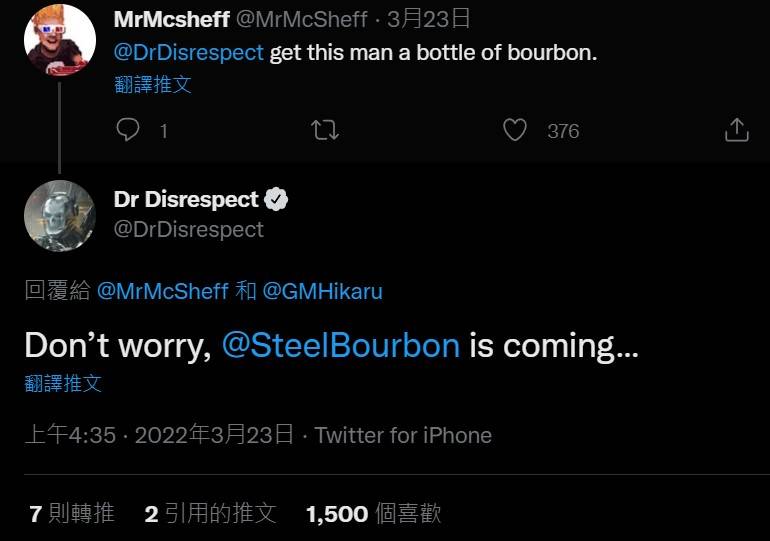Click the @DrDisrespect mention in first tweet
The height and width of the screenshot is (541, 770).
189,52
